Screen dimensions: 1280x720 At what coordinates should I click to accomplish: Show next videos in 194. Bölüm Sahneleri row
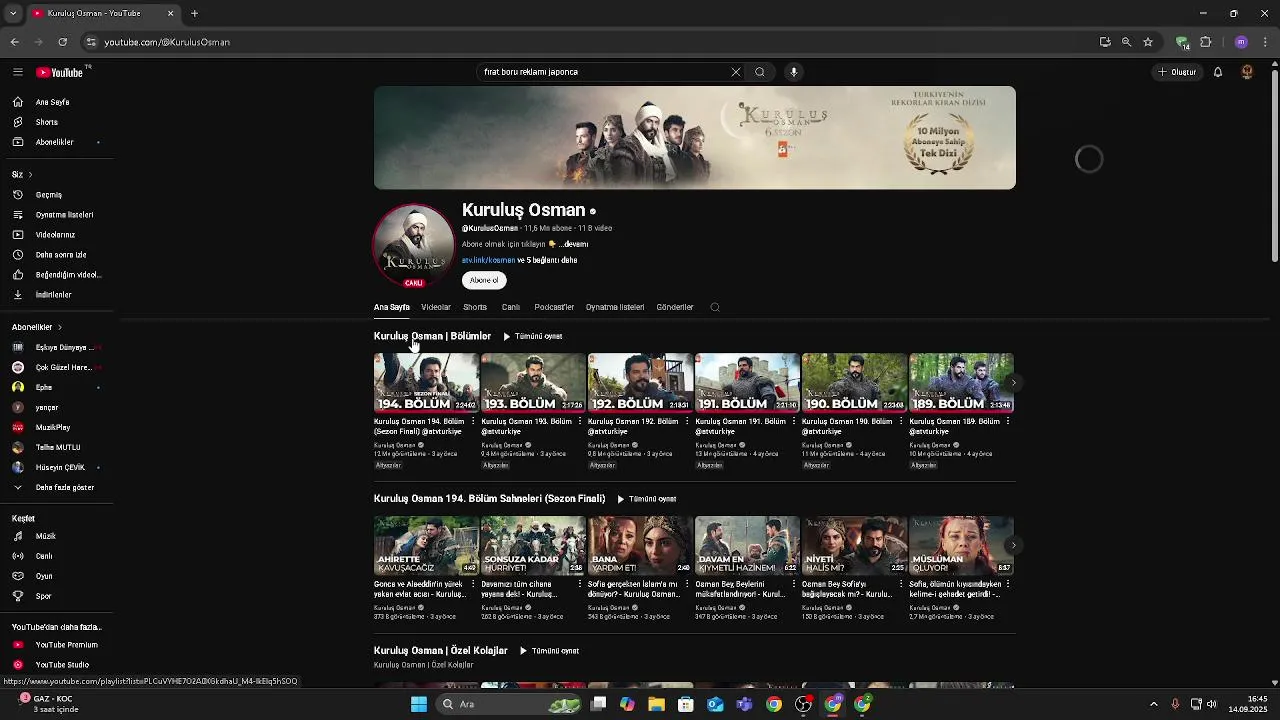coord(1013,546)
